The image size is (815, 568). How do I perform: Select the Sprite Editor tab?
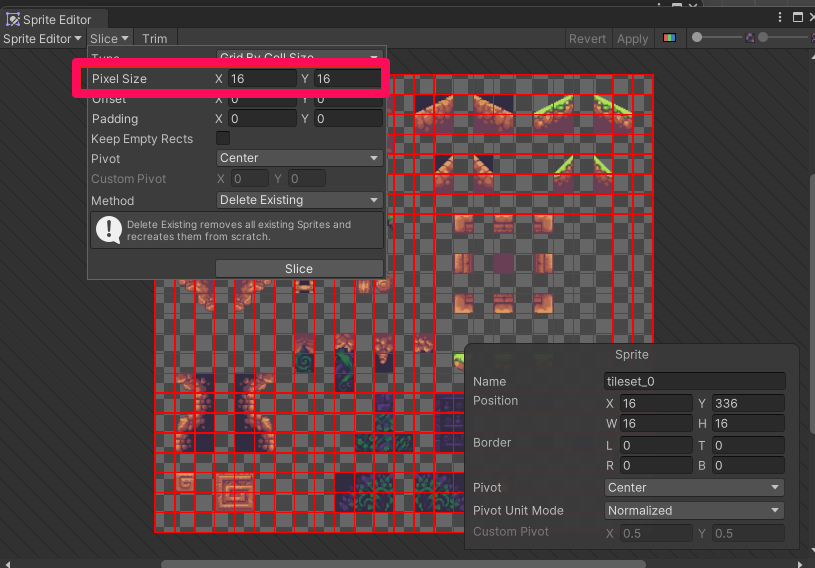pyautogui.click(x=54, y=20)
